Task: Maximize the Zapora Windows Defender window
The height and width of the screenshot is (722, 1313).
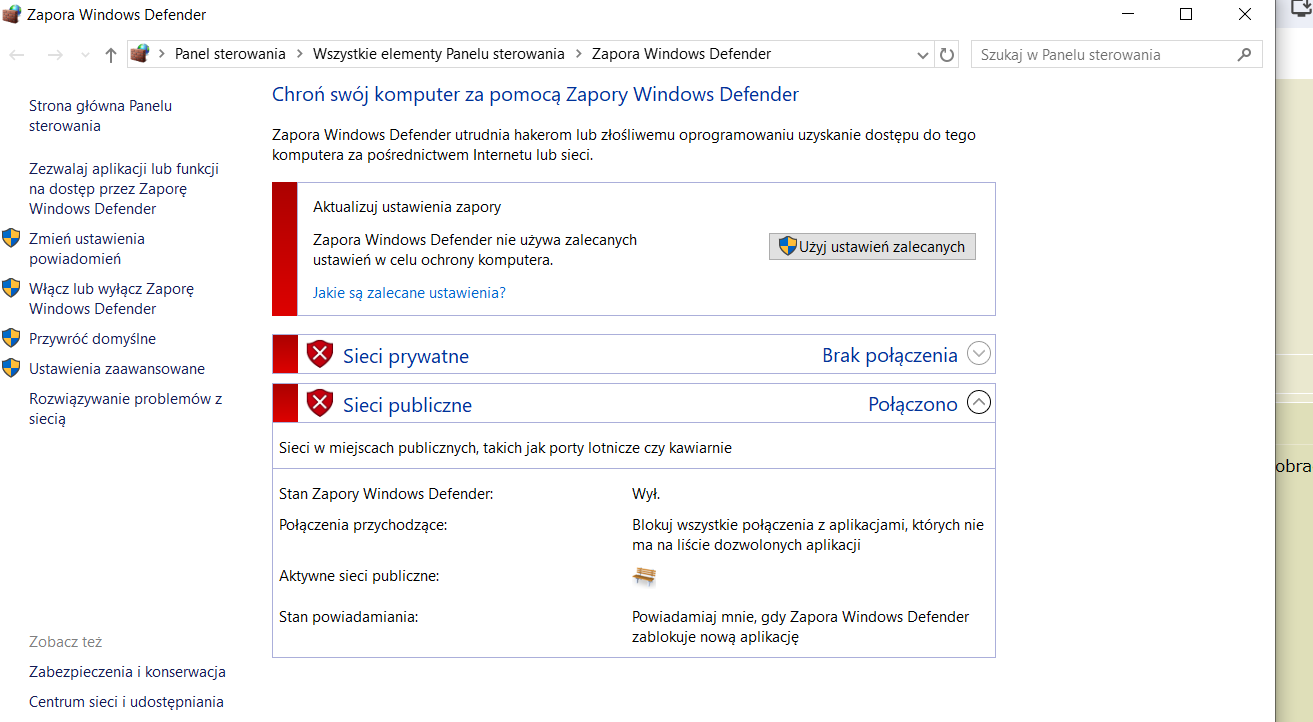Action: [x=1186, y=14]
